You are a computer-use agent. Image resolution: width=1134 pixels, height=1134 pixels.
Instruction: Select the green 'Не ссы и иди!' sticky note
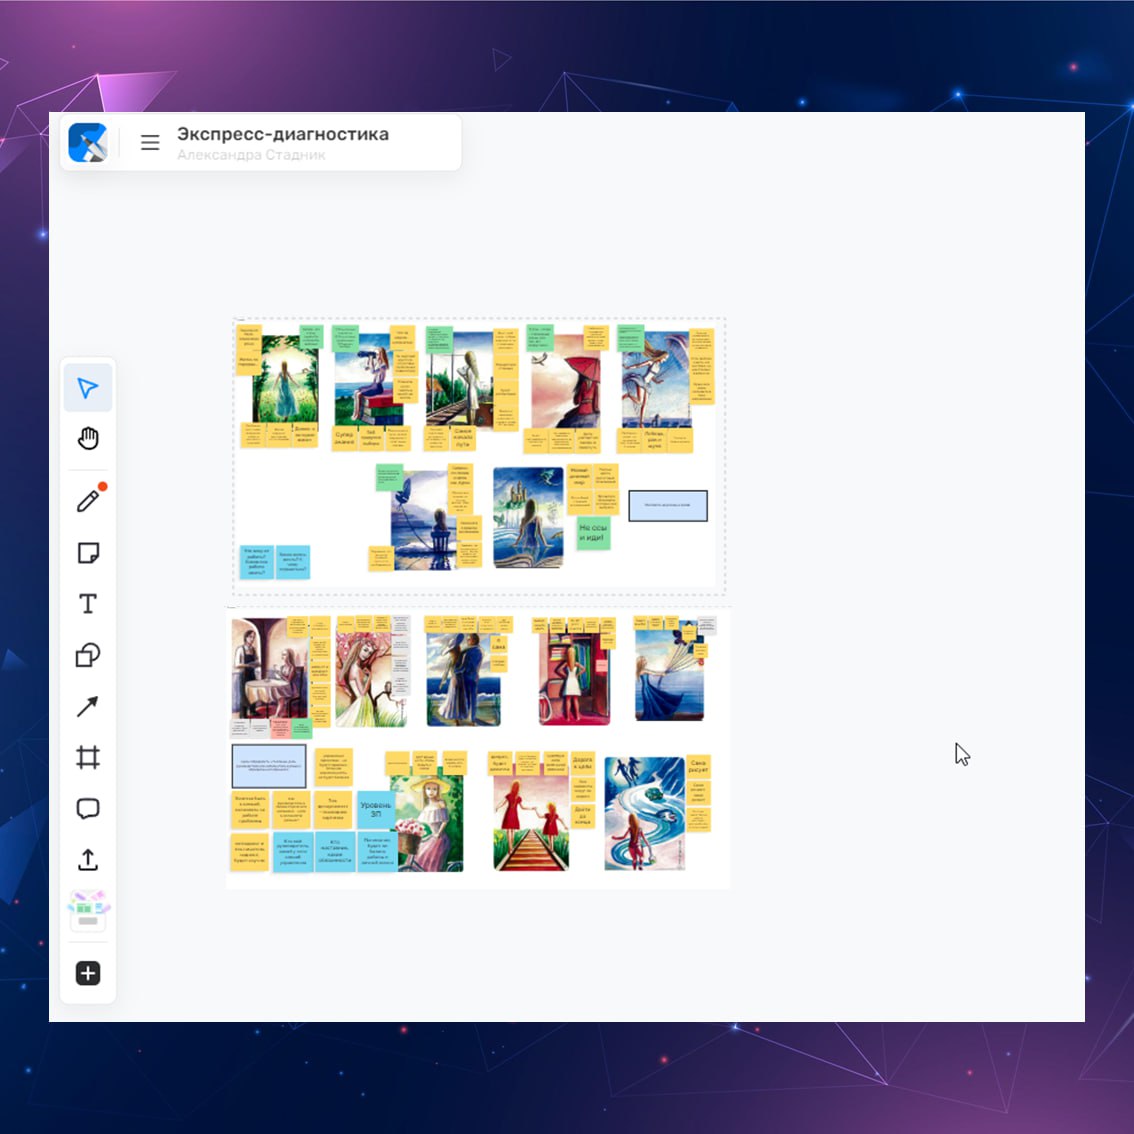593,532
